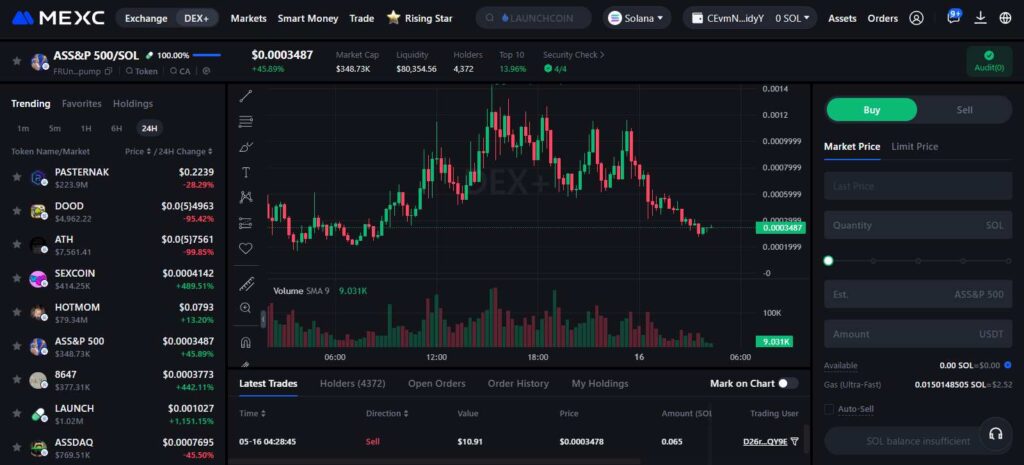
Task: Select the trend line drawing tool
Action: tap(246, 96)
